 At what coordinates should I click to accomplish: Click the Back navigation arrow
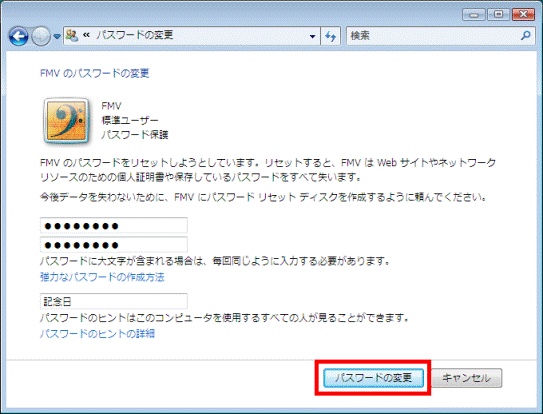click(x=19, y=36)
